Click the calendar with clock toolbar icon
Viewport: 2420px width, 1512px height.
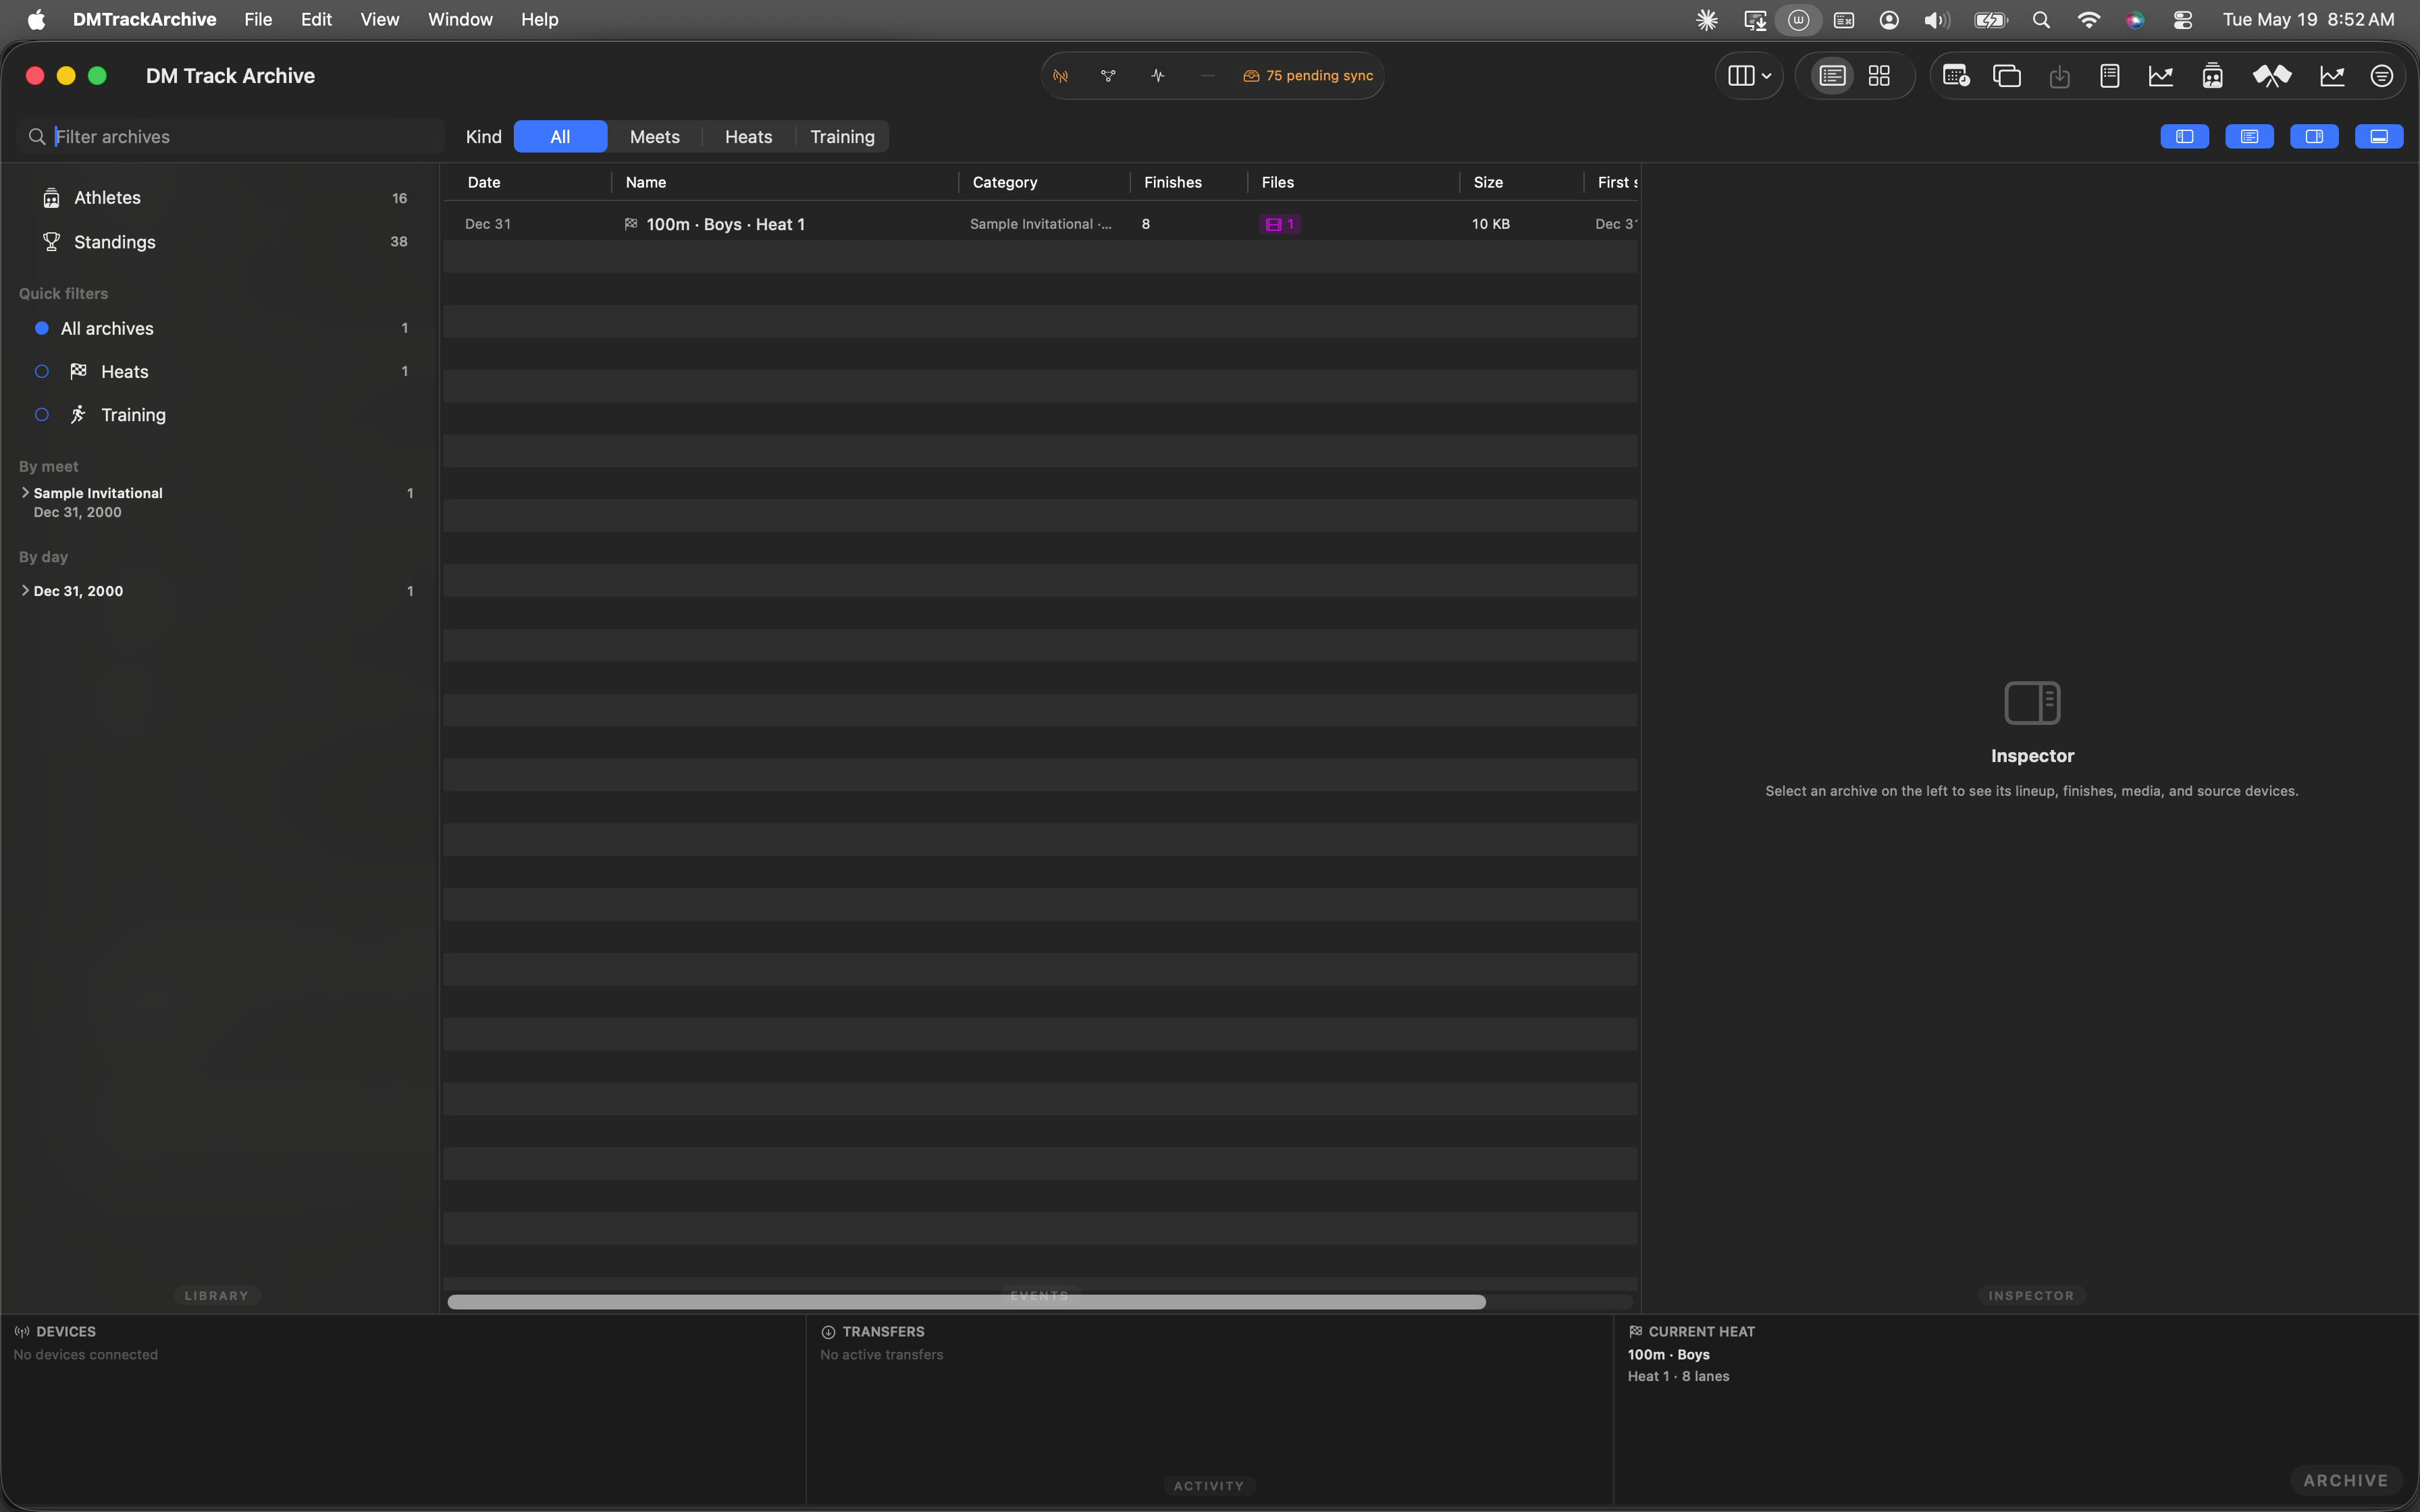point(1955,76)
